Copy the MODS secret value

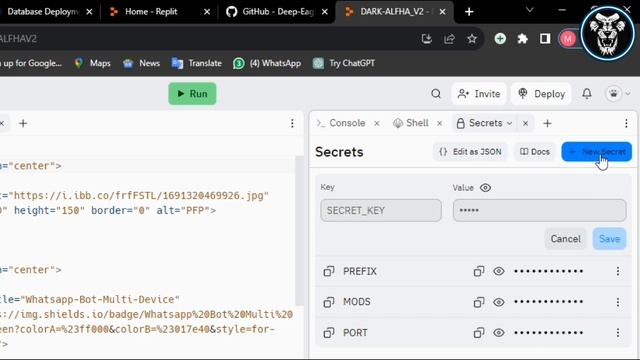pos(479,302)
